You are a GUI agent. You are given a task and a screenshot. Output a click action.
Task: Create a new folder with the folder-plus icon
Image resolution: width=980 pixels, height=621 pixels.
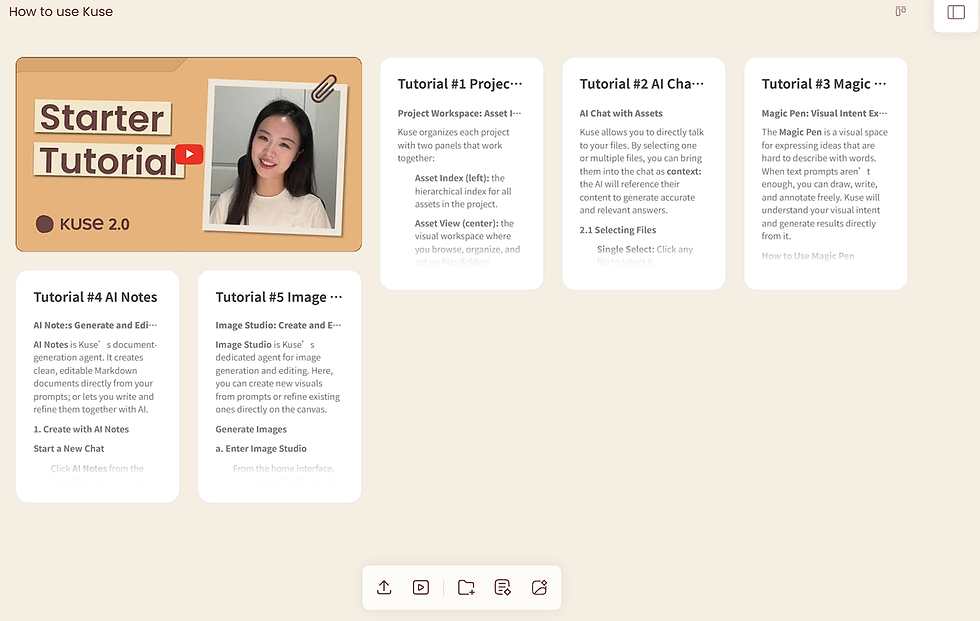click(466, 587)
